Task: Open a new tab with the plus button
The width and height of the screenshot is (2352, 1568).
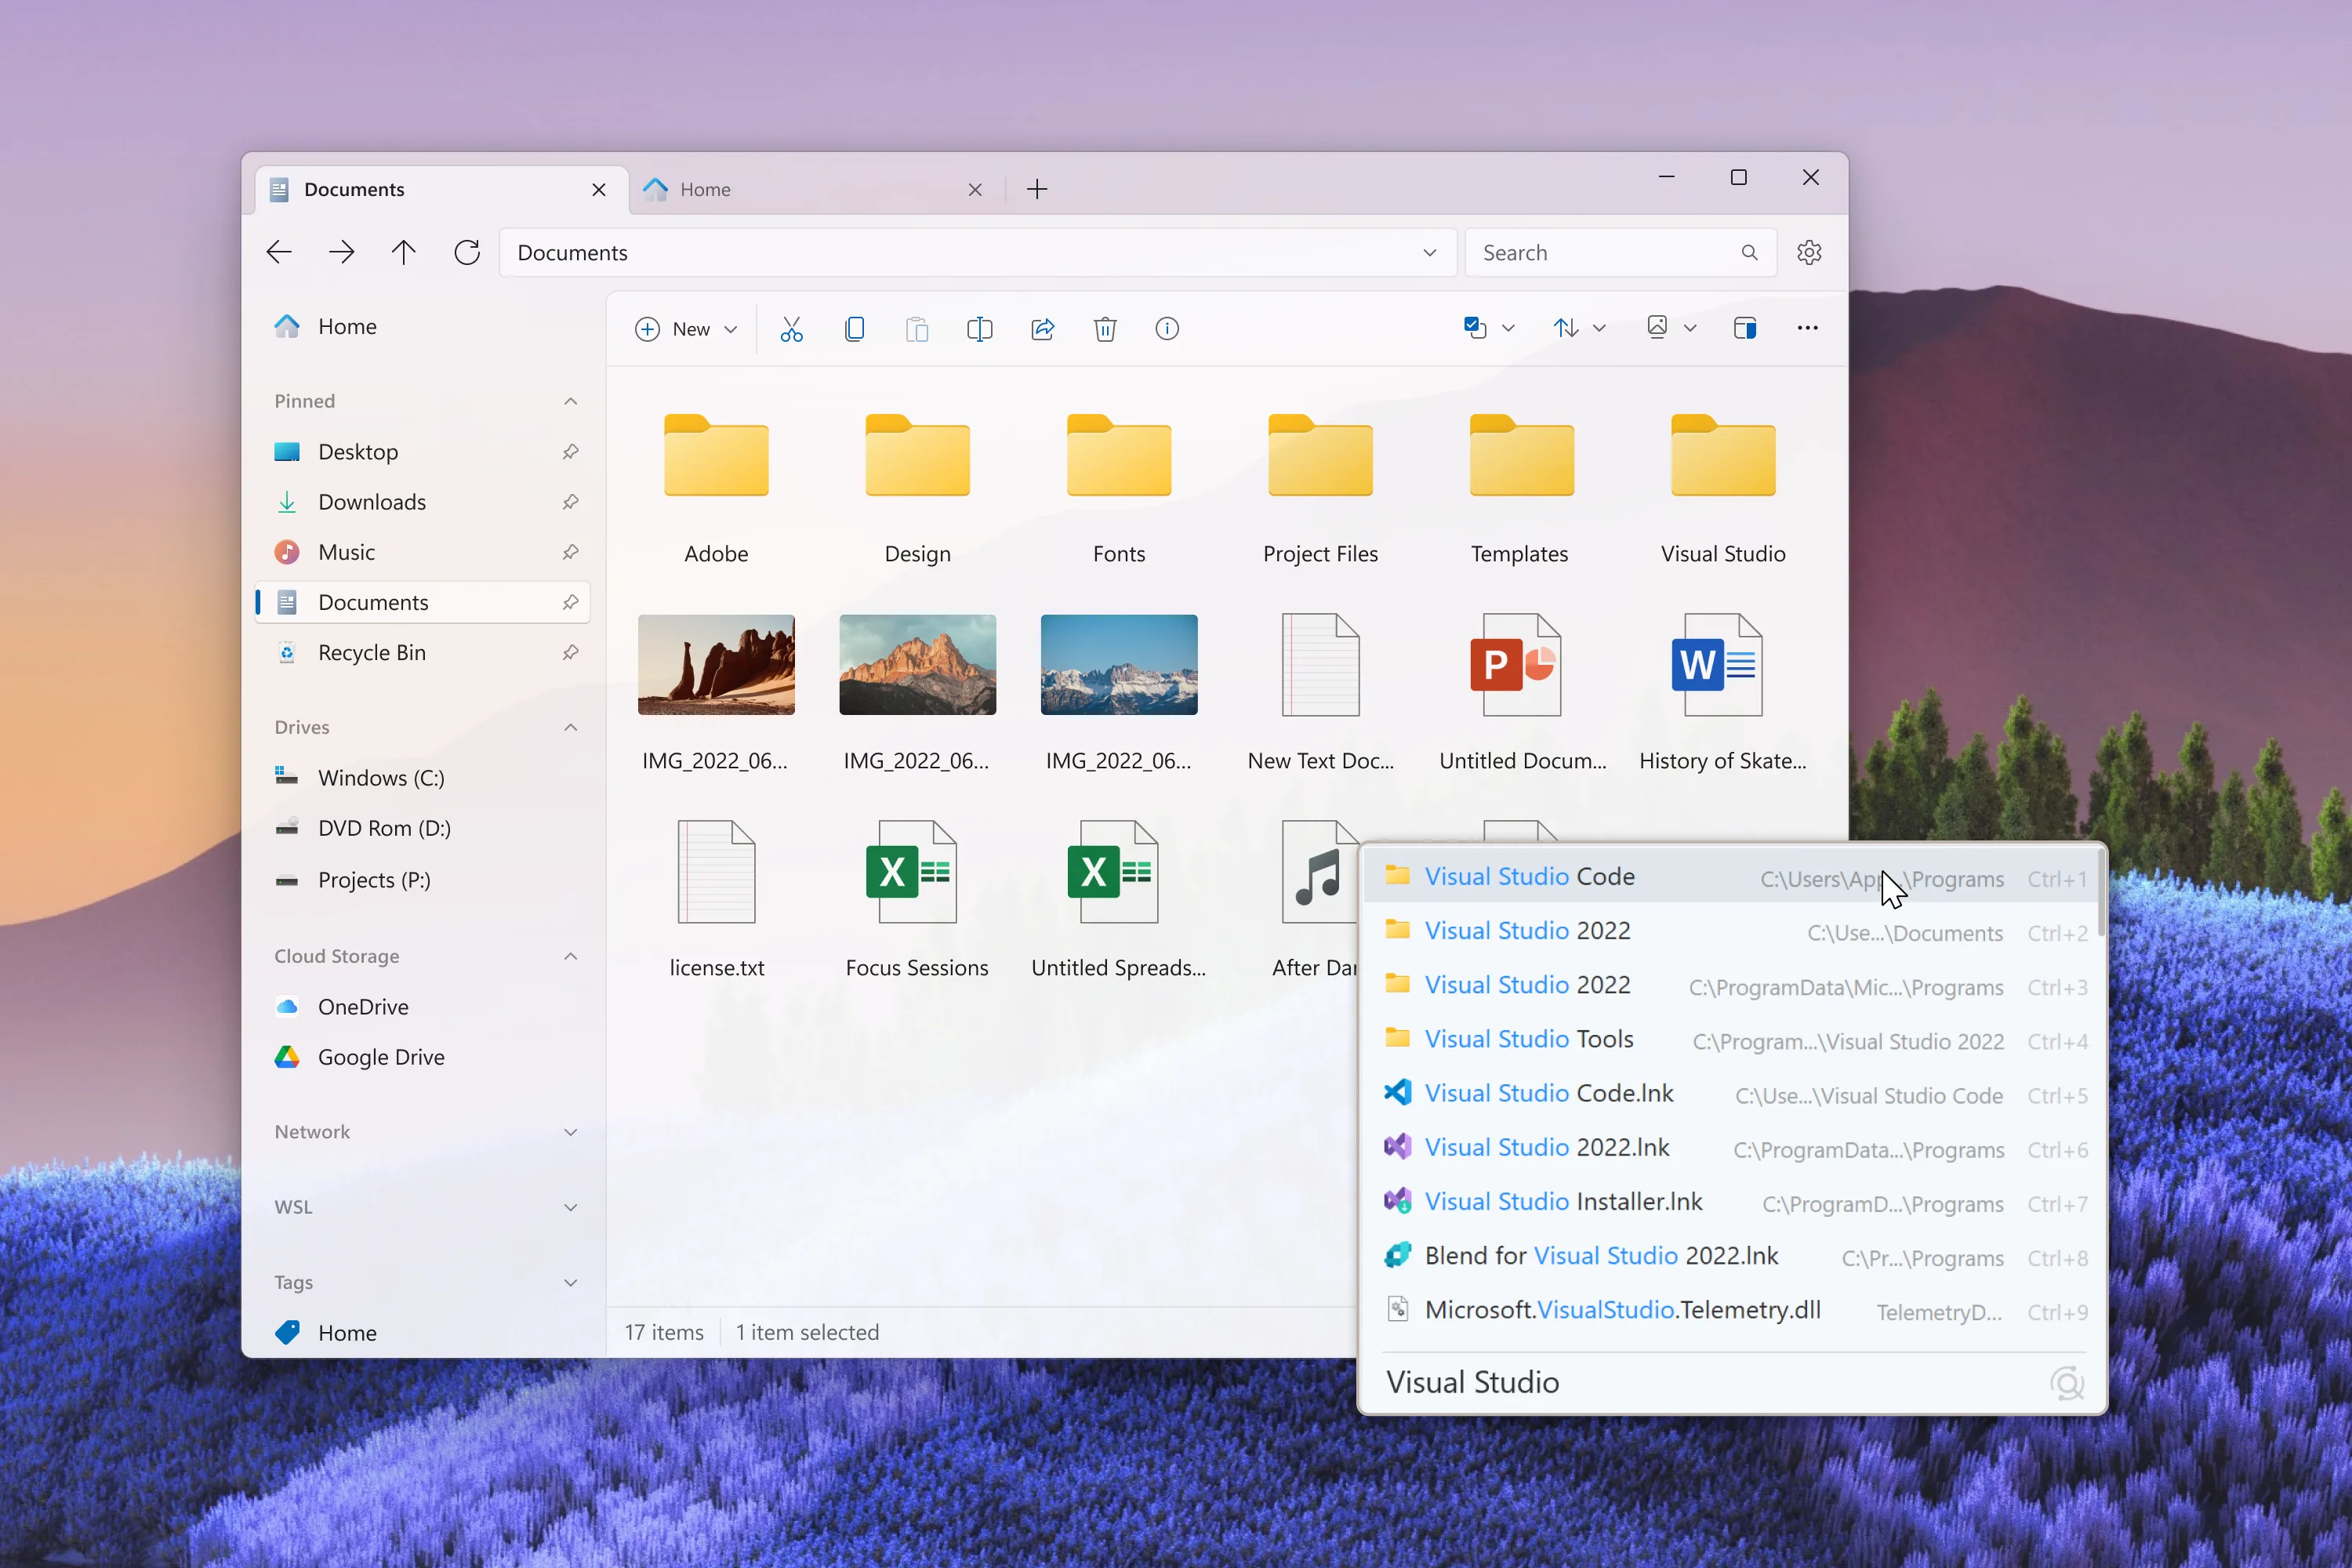Action: tap(1037, 189)
